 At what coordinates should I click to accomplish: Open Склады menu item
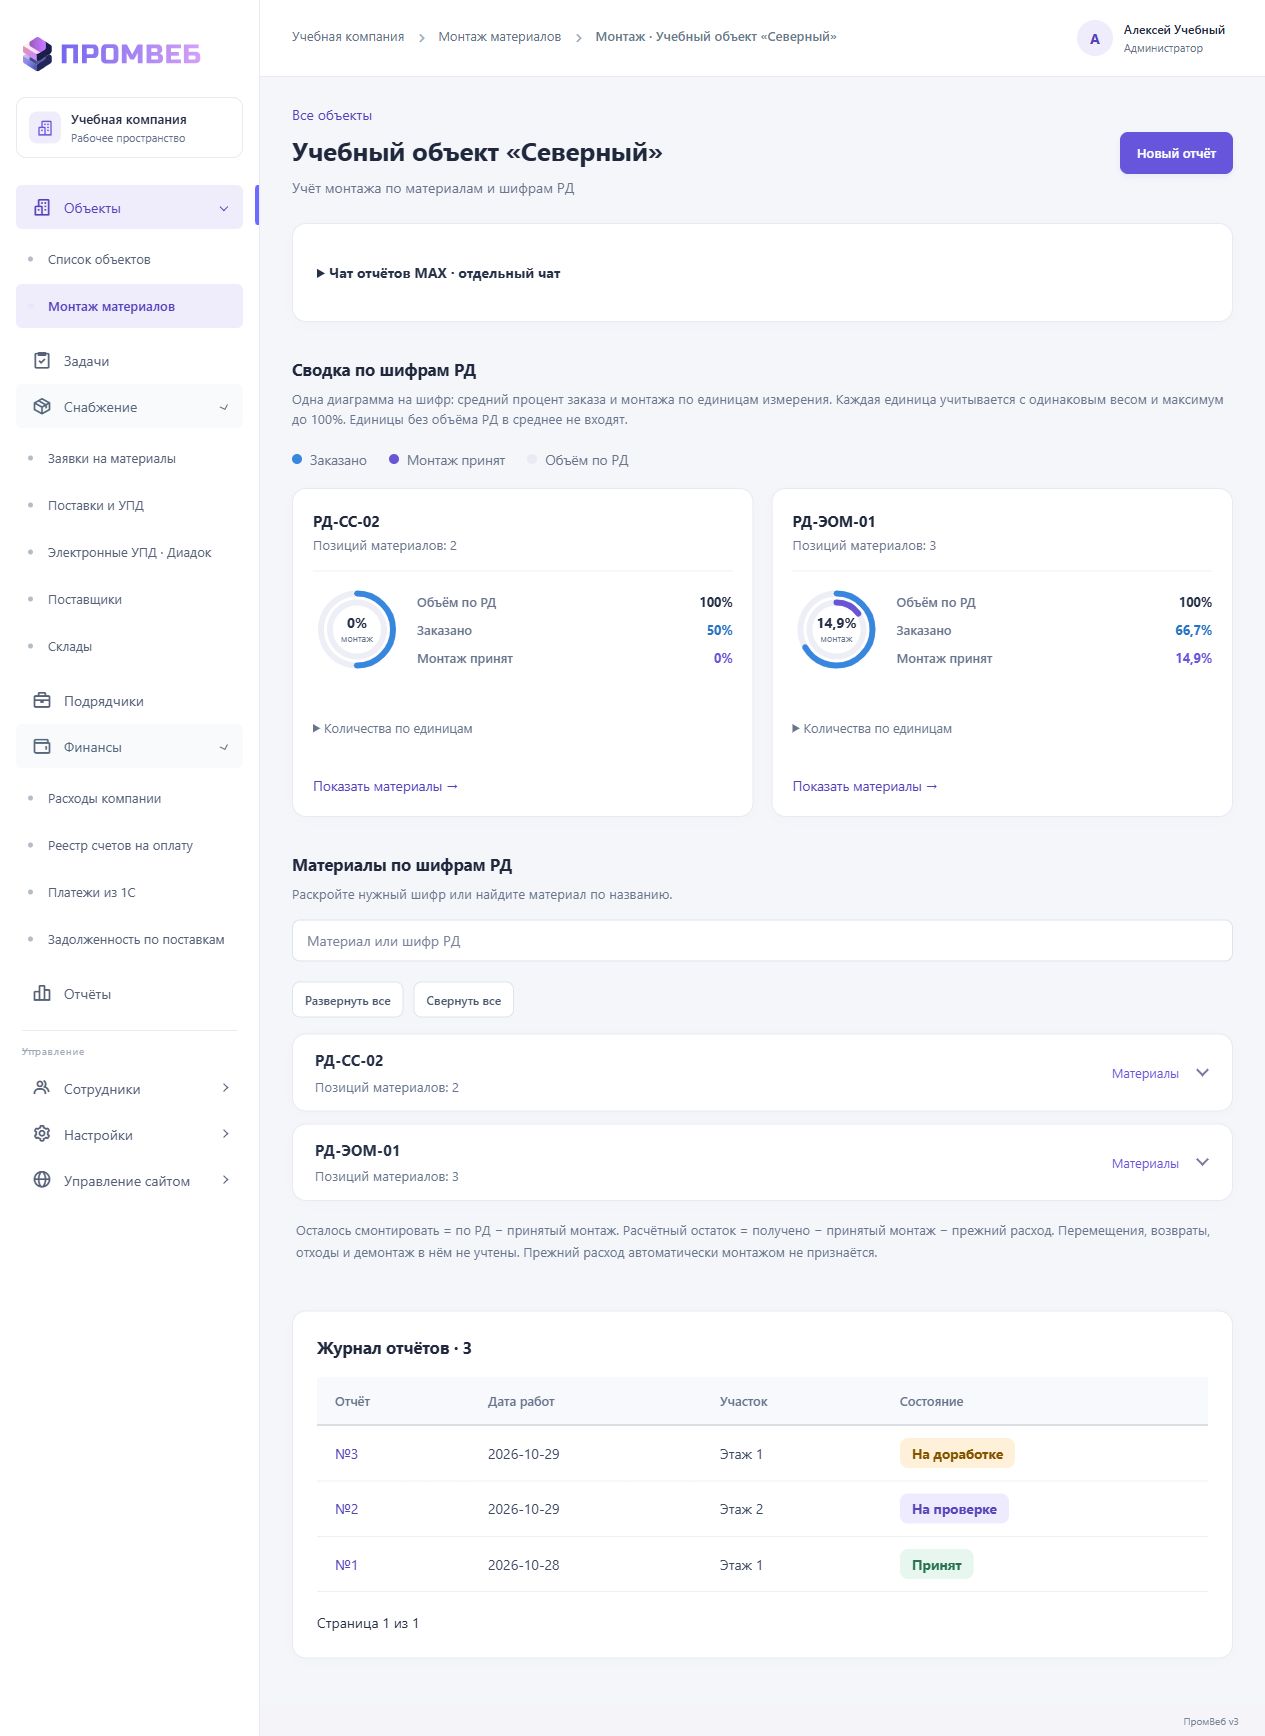coord(70,647)
